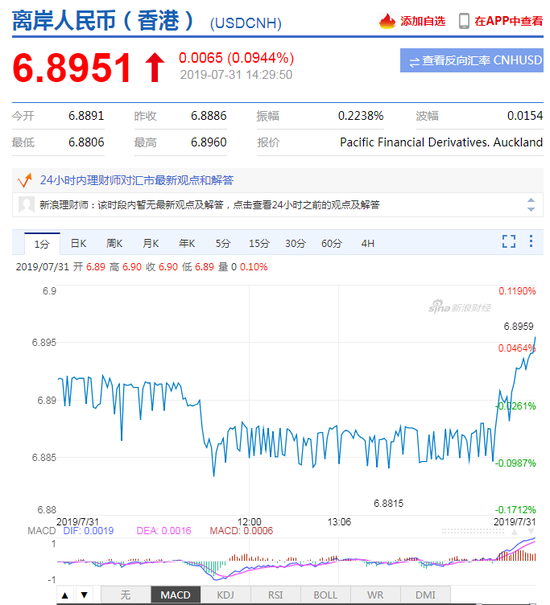Click the 最低 value 6.8806
The image size is (550, 605).
pyautogui.click(x=86, y=142)
